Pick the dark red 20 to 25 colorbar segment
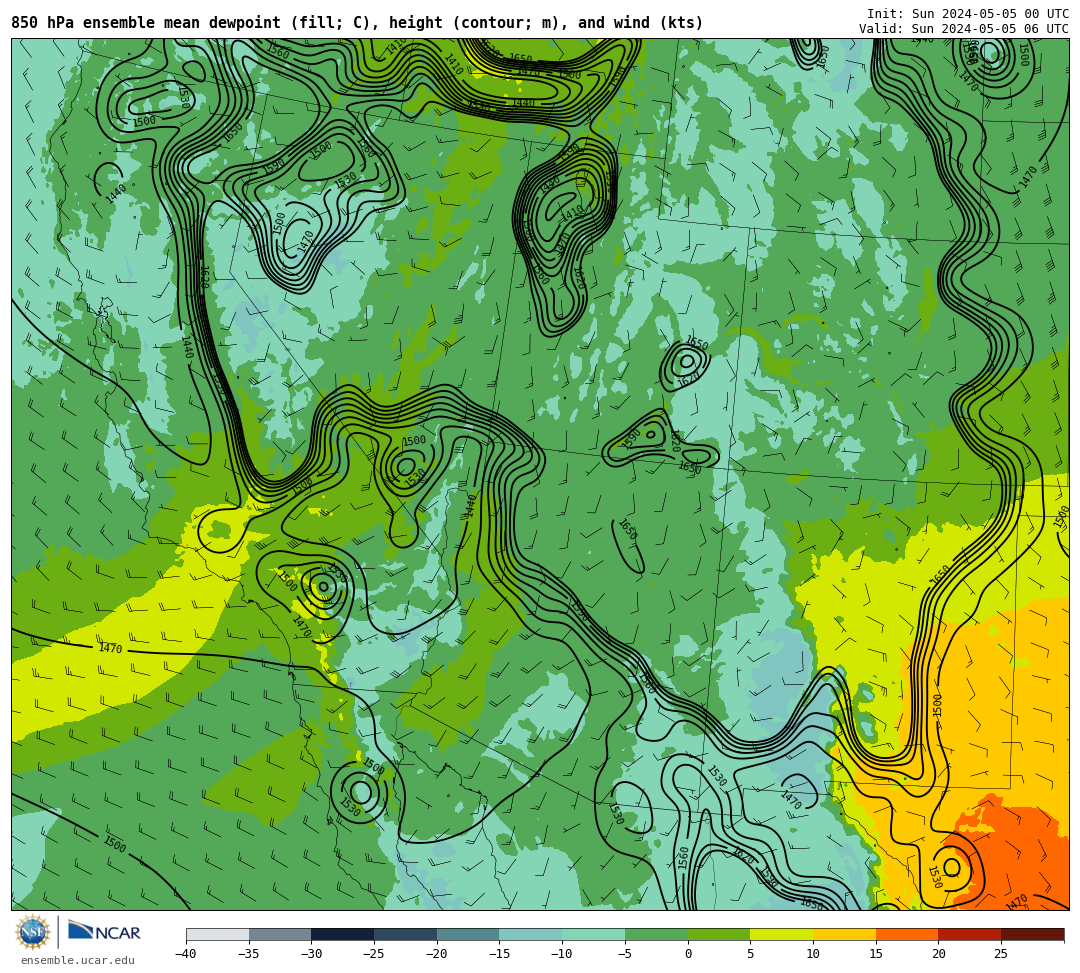Viewport: 1080px width, 973px height. [x=970, y=934]
